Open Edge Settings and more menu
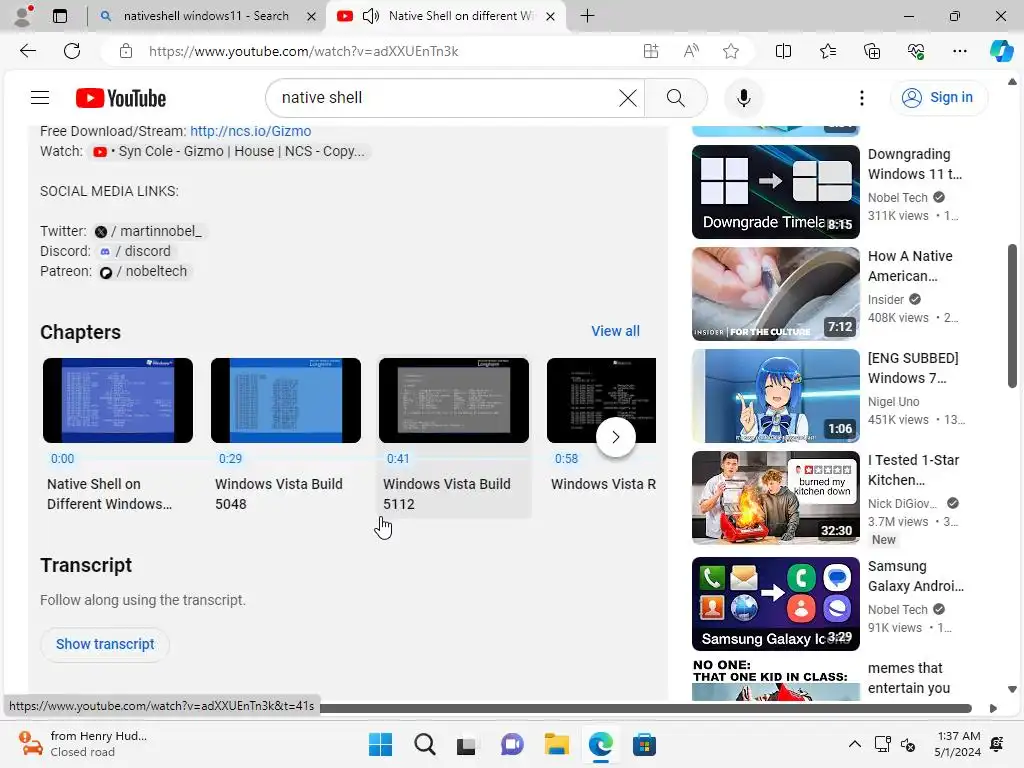This screenshot has width=1024, height=768. [959, 51]
